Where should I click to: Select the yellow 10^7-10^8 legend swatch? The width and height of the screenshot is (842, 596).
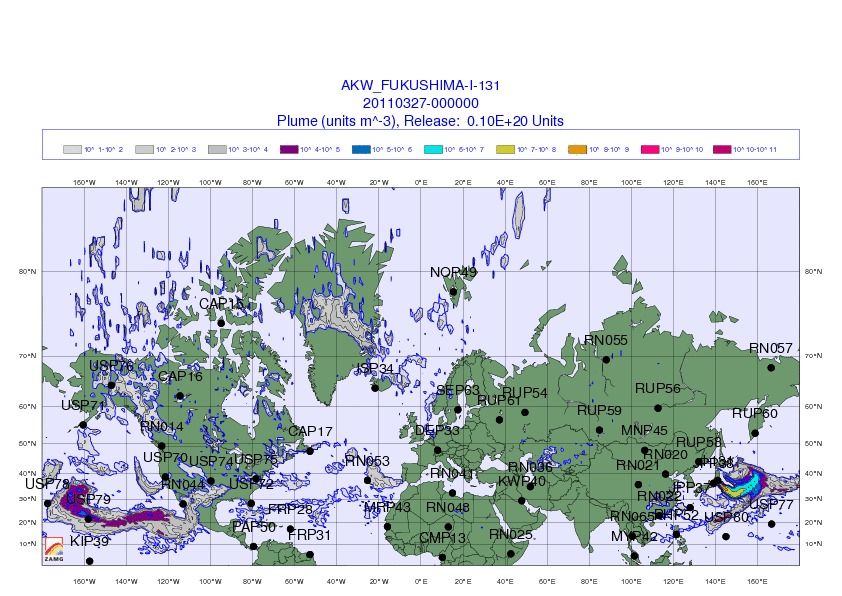505,149
